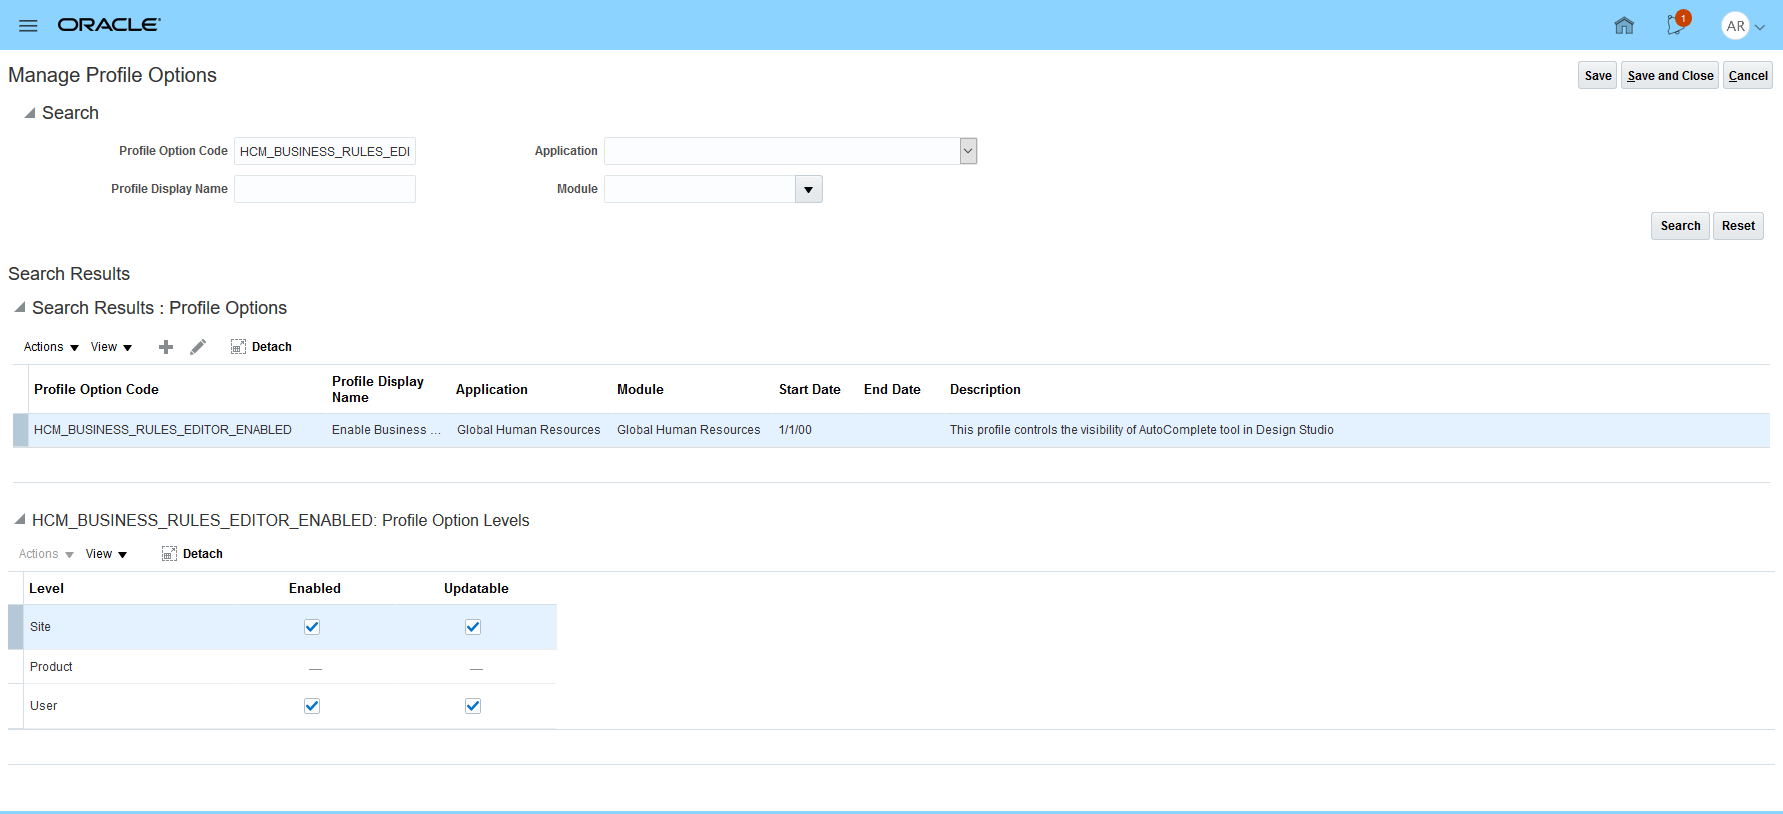Open the AR user avatar menu
Viewport: 1783px width, 814px height.
pos(1735,26)
